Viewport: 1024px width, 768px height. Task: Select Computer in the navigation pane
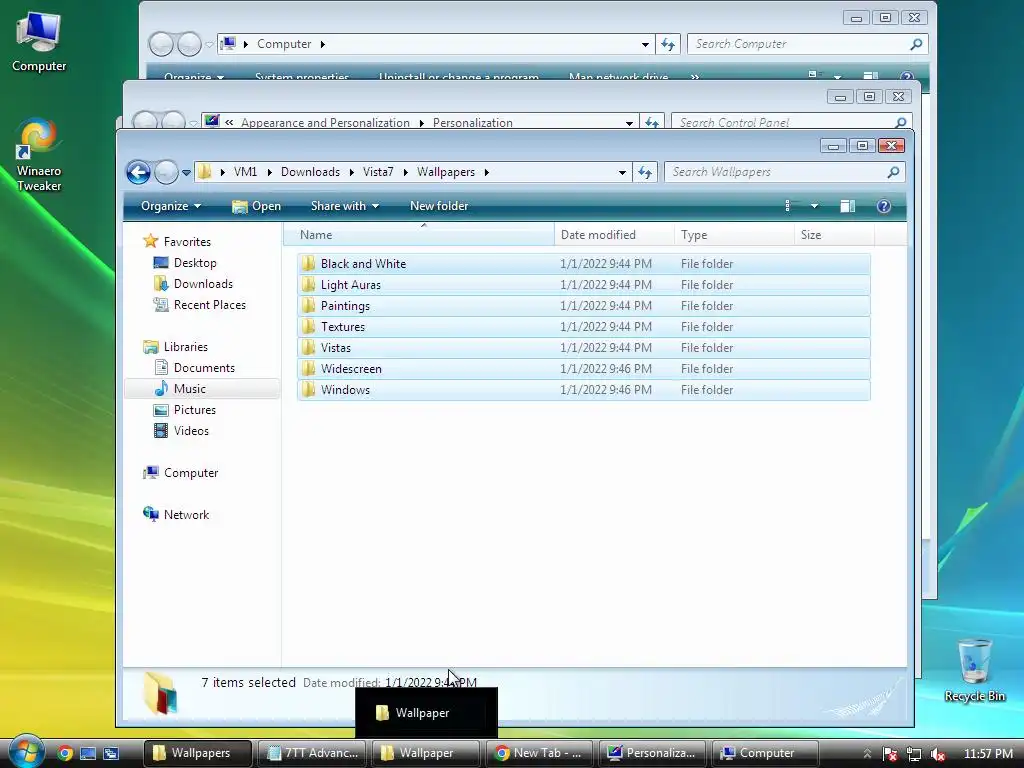point(181,472)
